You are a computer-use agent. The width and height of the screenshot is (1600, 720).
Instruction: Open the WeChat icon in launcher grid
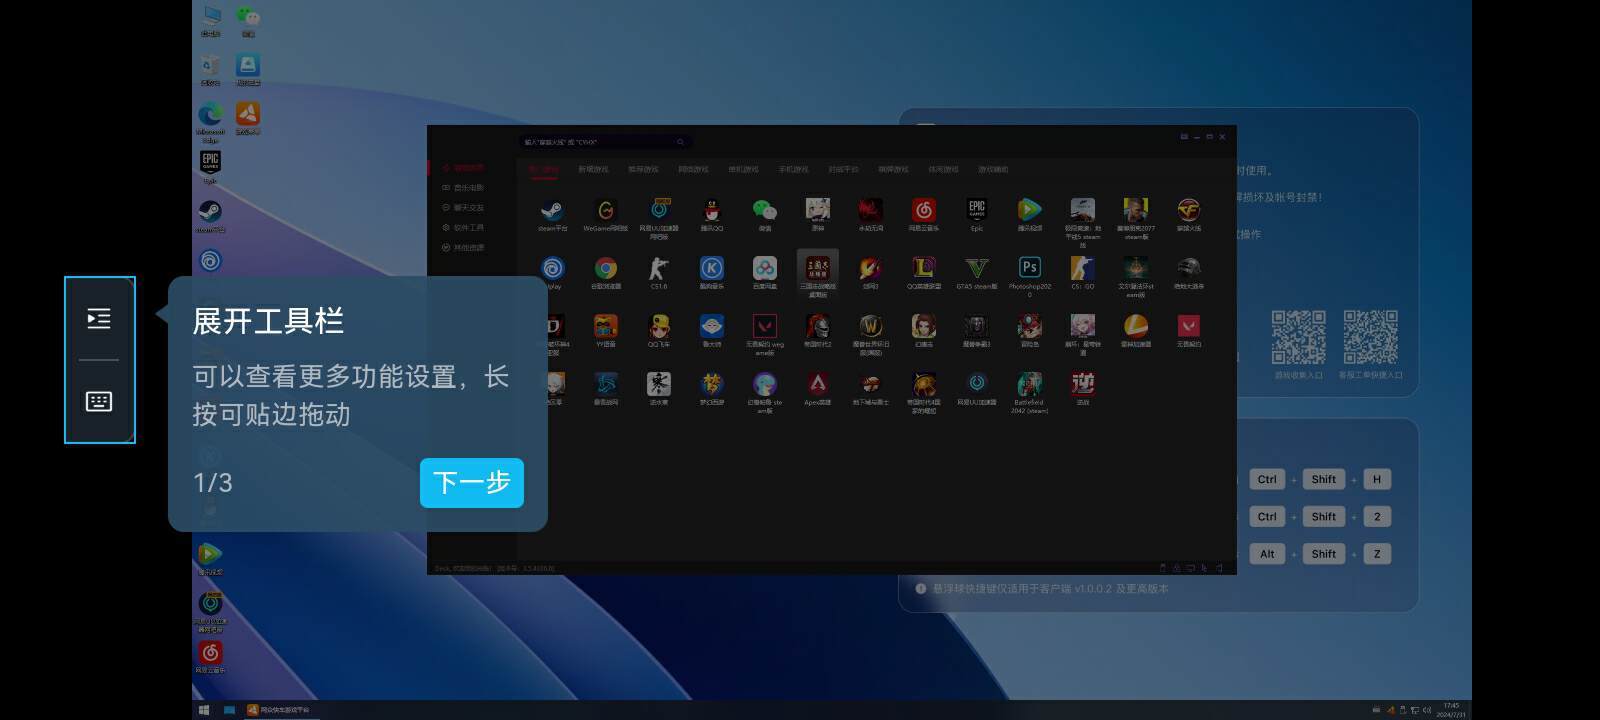click(x=765, y=210)
